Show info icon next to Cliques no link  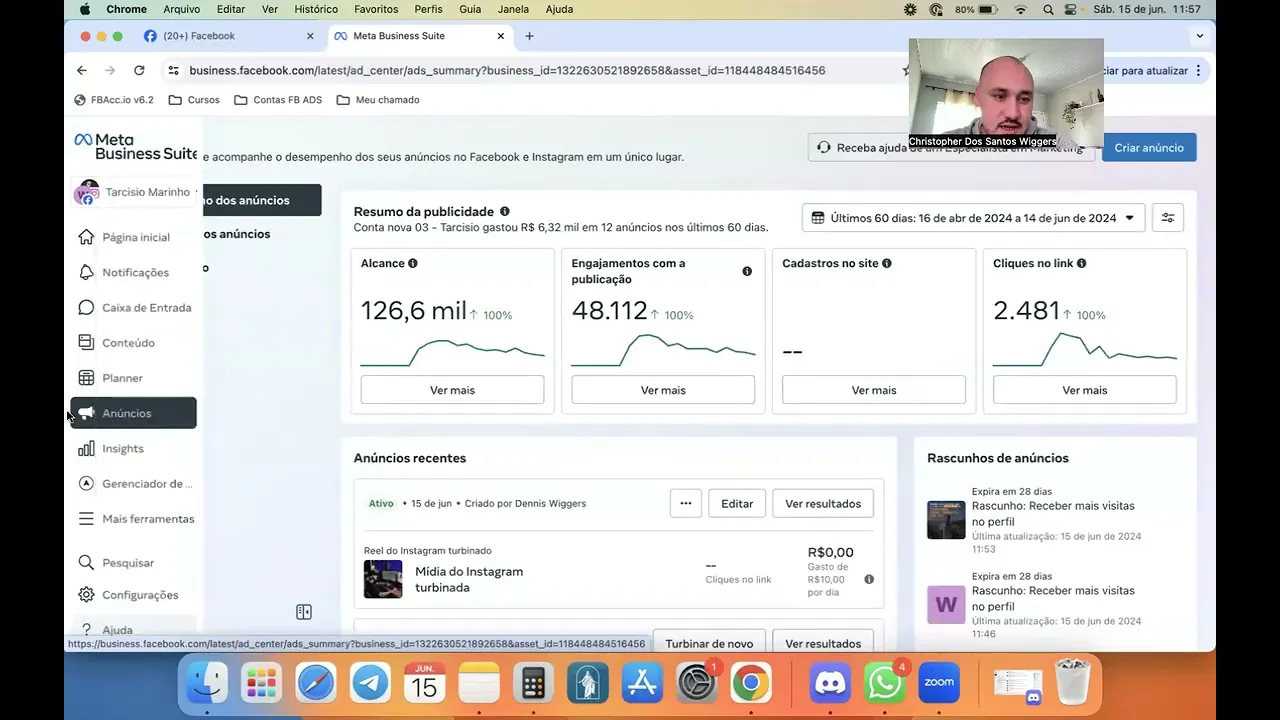[x=1081, y=263]
